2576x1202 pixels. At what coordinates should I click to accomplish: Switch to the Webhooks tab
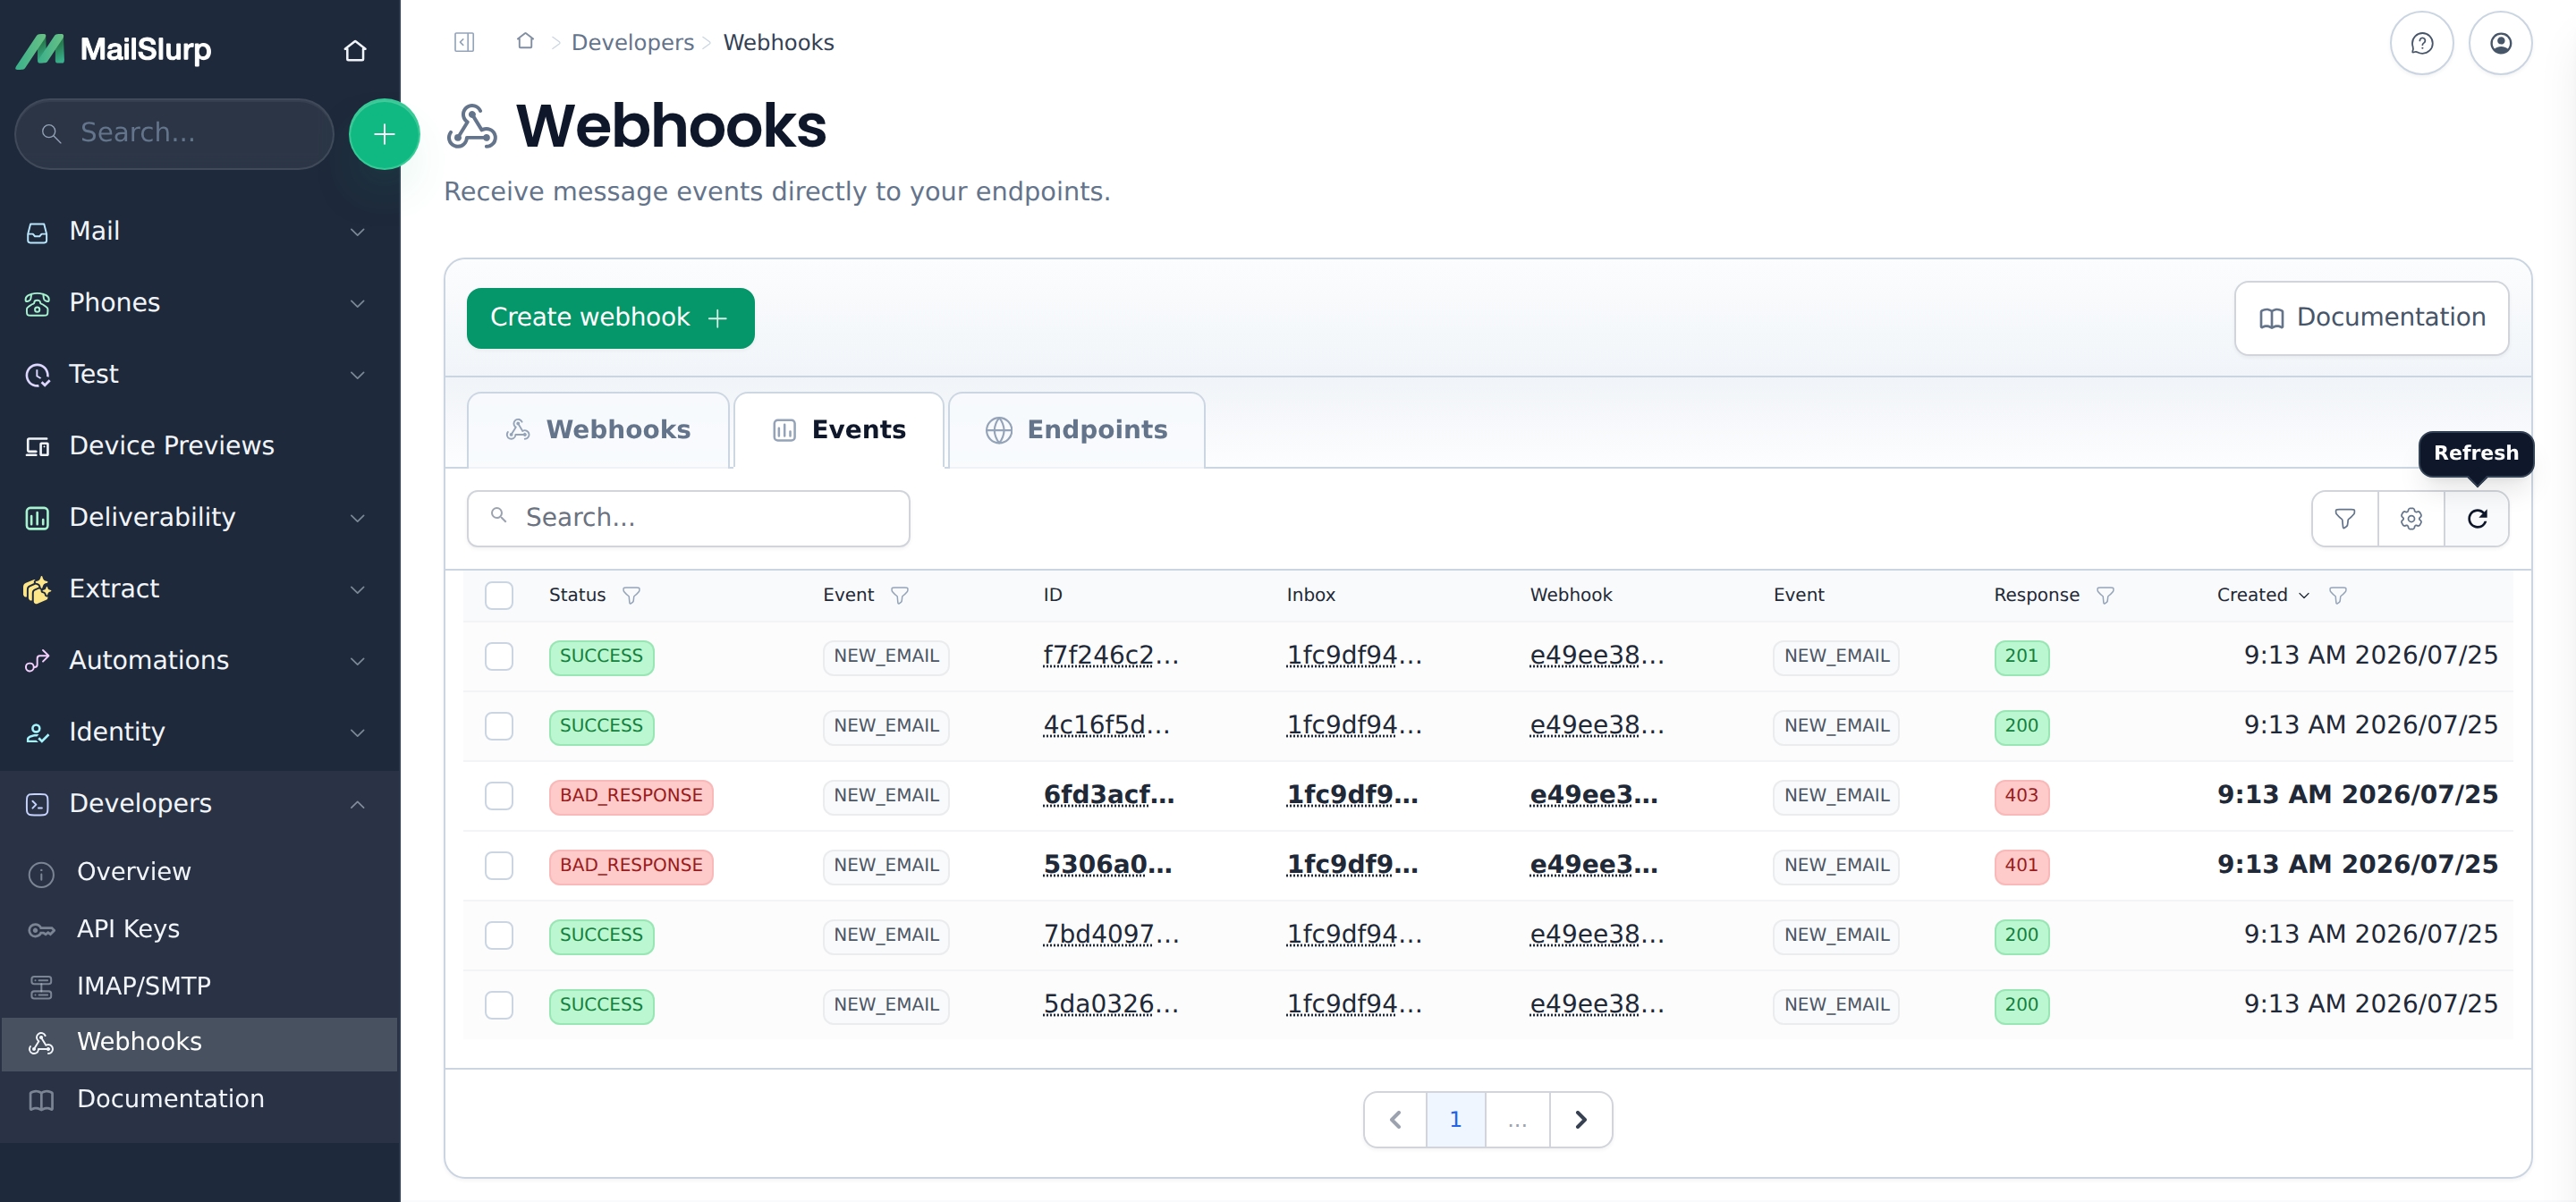pyautogui.click(x=598, y=430)
